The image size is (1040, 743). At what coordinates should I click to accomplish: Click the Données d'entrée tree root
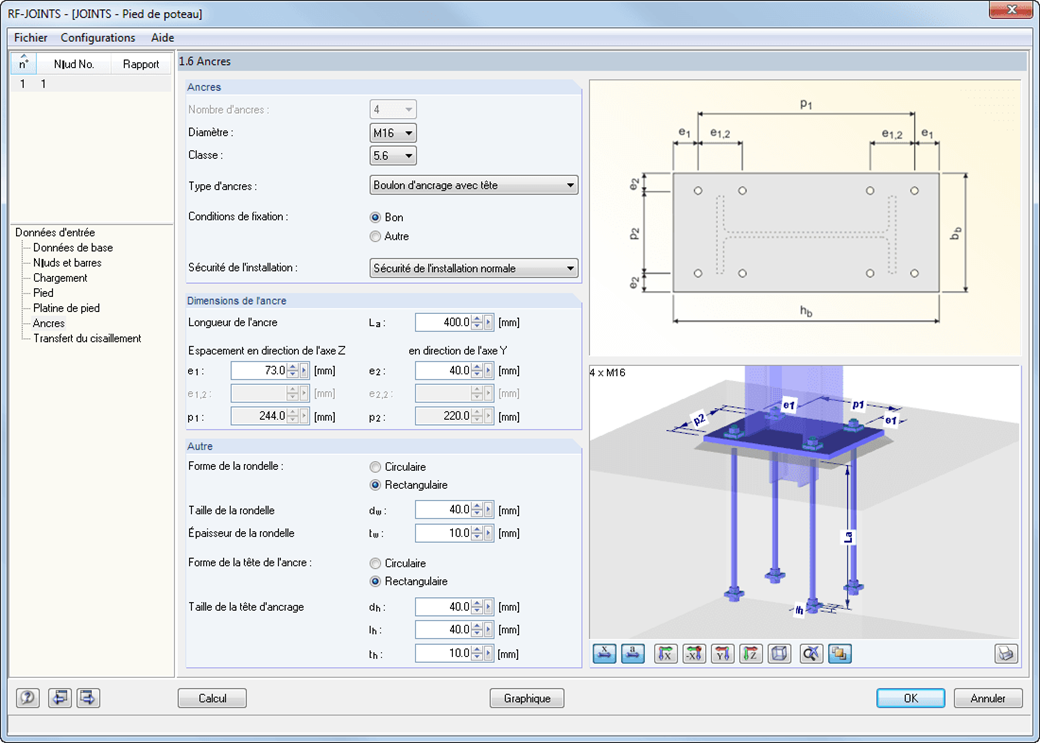tap(55, 233)
